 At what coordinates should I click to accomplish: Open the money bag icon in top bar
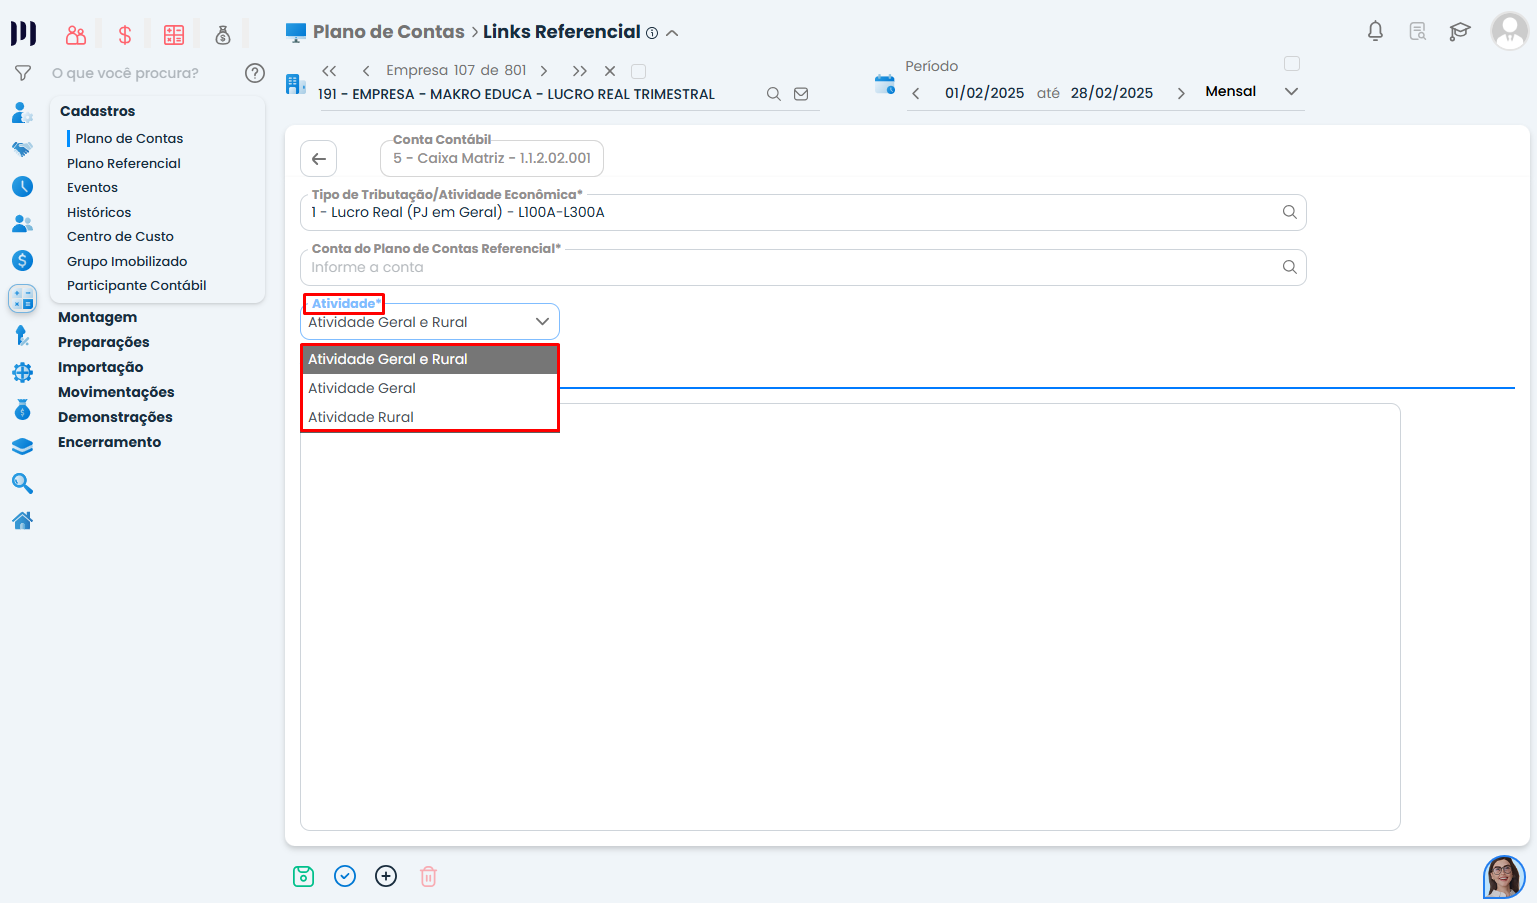coord(223,35)
